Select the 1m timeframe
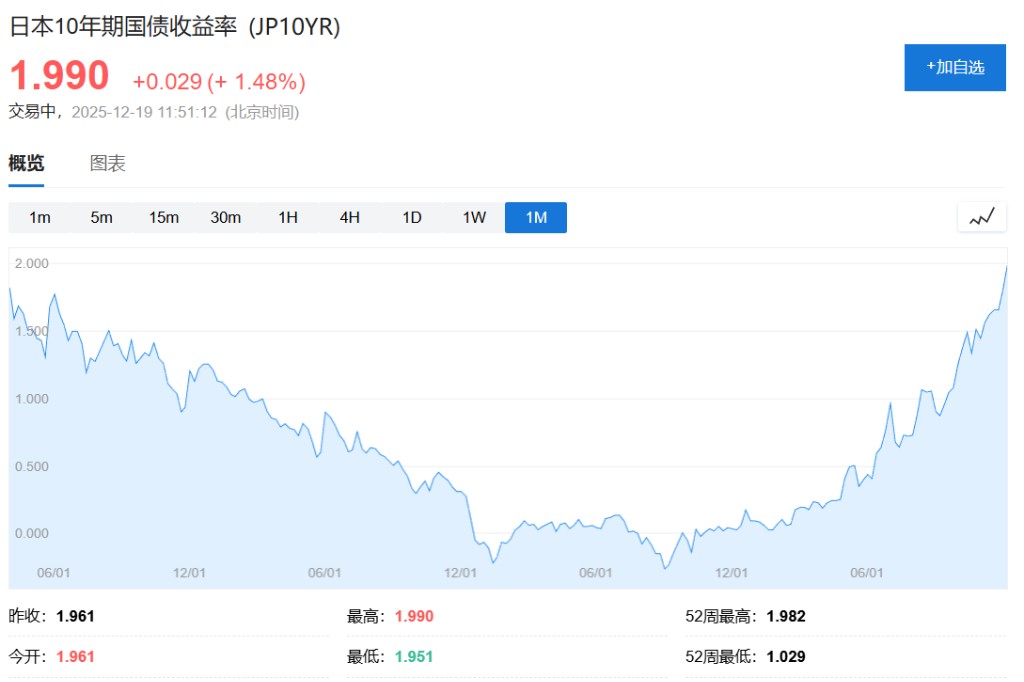This screenshot has height=682, width=1024. 40,218
